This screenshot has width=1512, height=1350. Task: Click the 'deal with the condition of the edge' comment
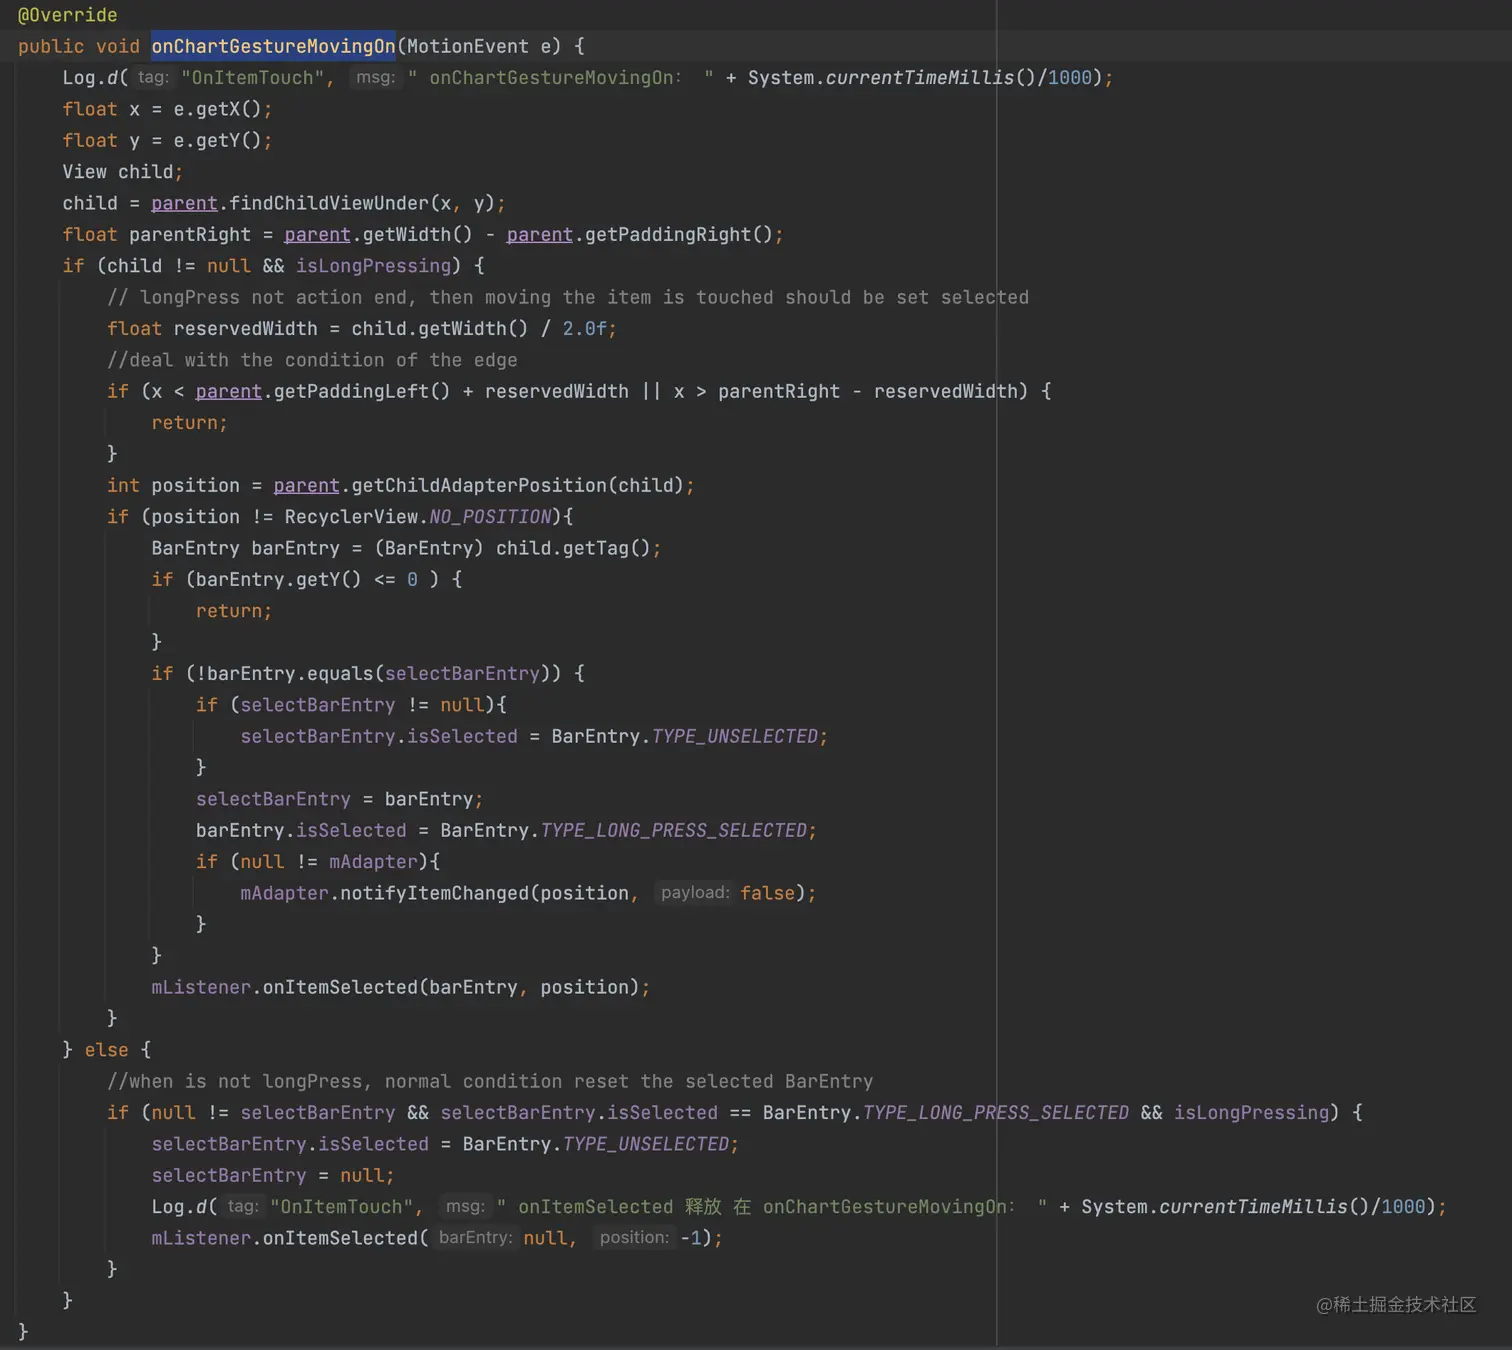pyautogui.click(x=312, y=360)
